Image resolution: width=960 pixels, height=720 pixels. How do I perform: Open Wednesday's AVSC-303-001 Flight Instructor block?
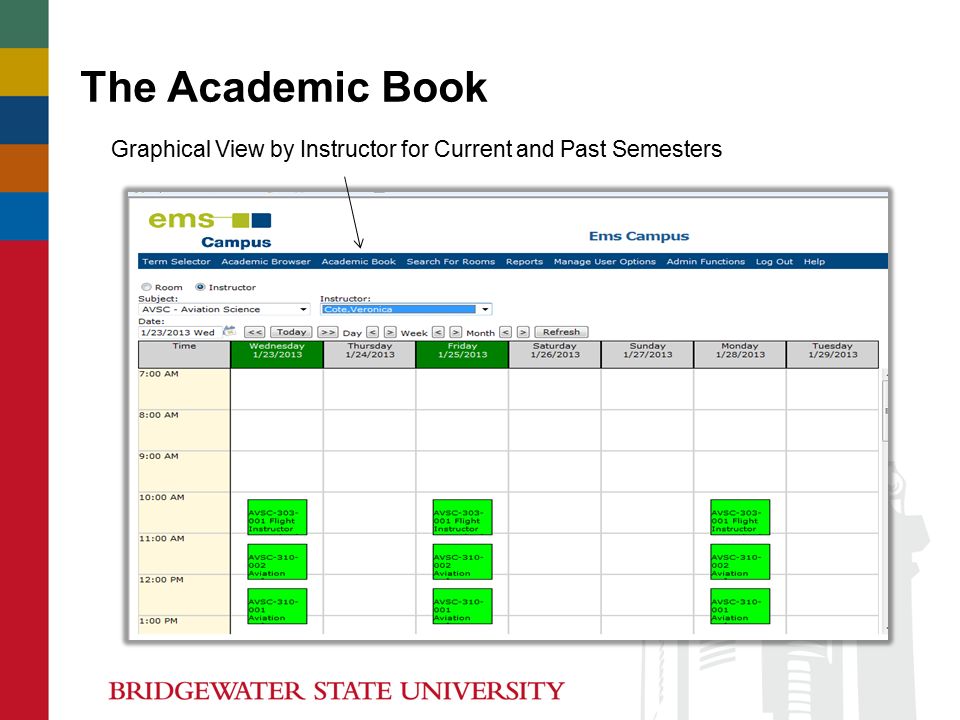click(277, 517)
